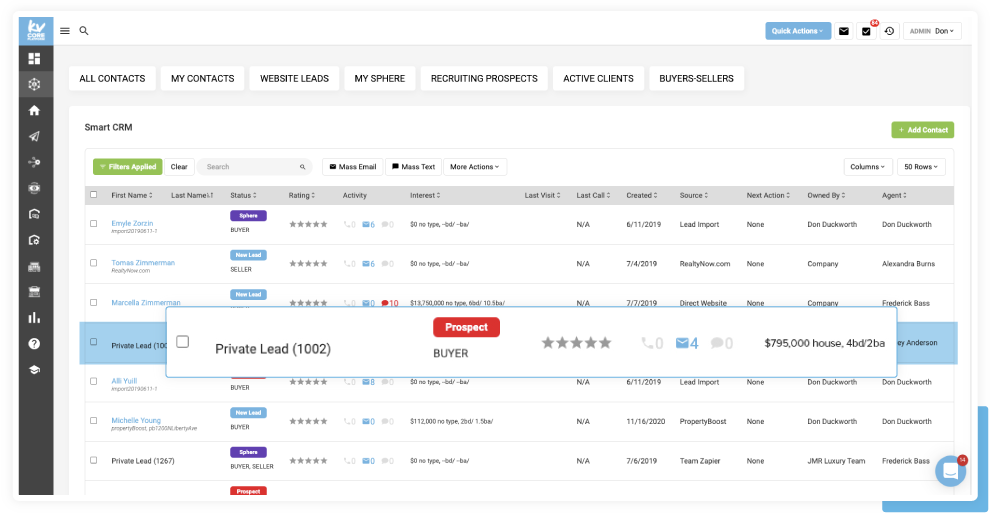Open the Columns dropdown

click(867, 167)
